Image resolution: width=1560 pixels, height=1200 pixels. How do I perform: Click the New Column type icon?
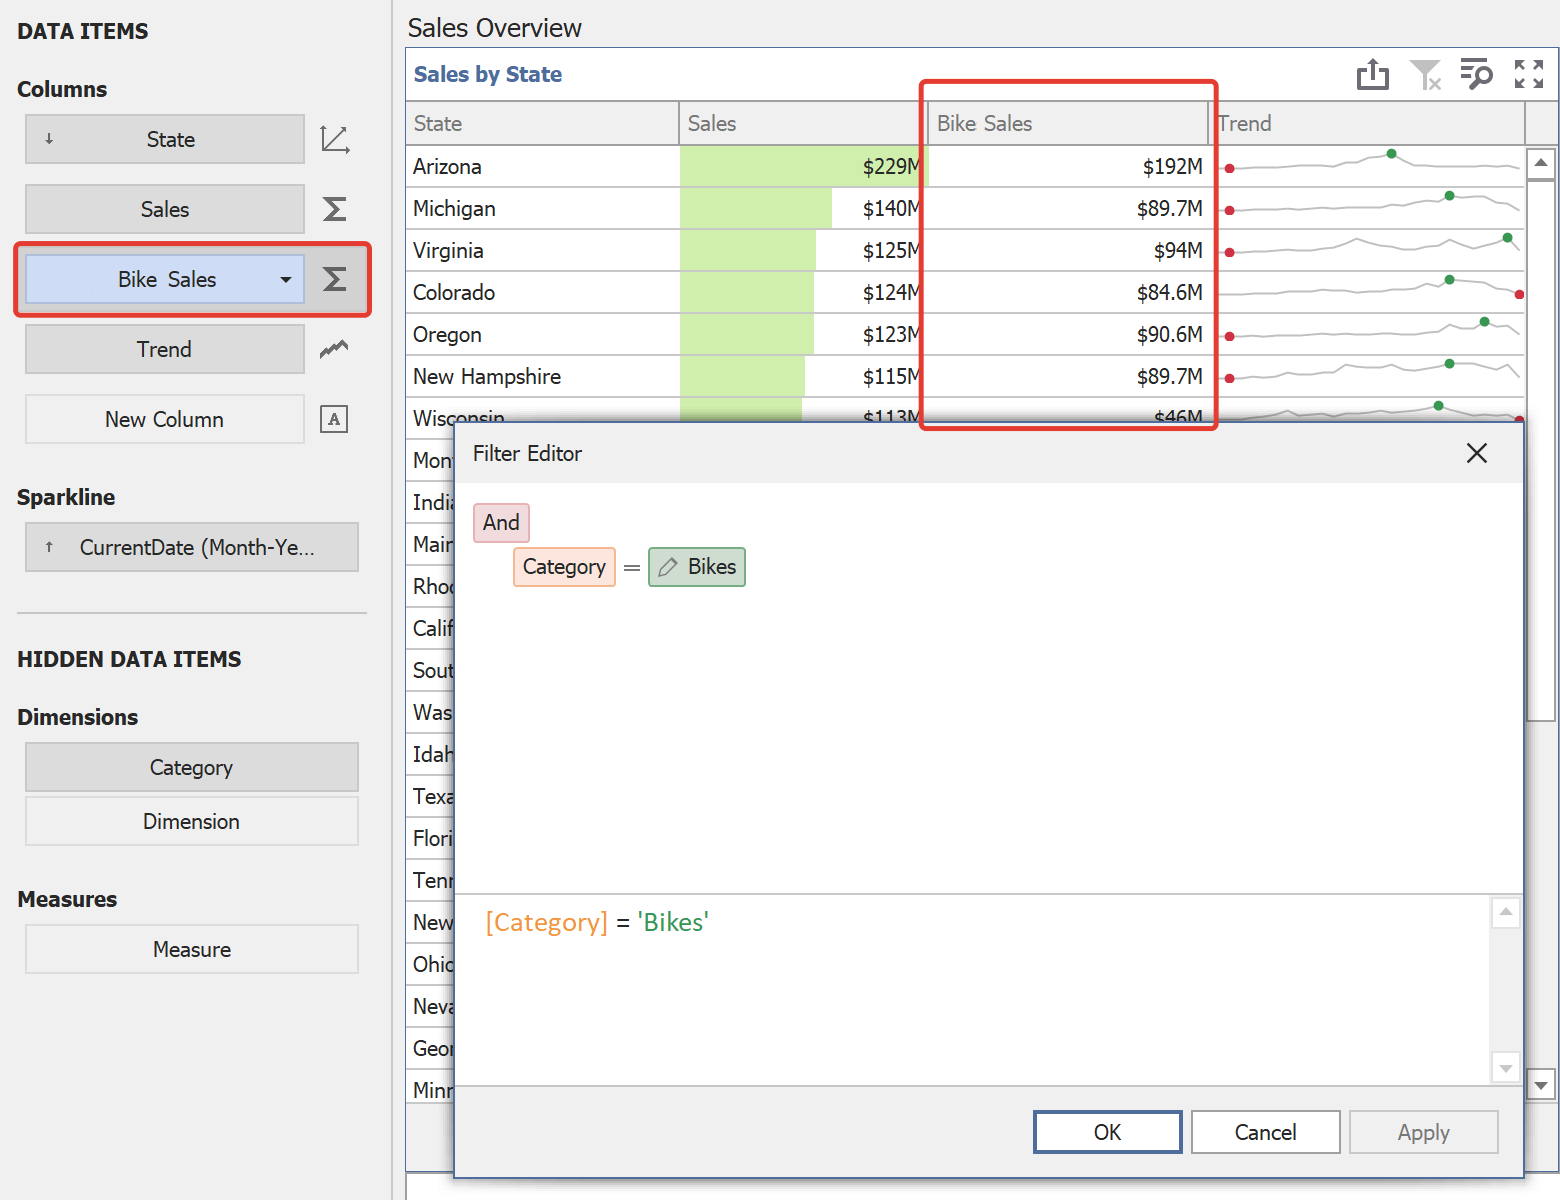[334, 419]
